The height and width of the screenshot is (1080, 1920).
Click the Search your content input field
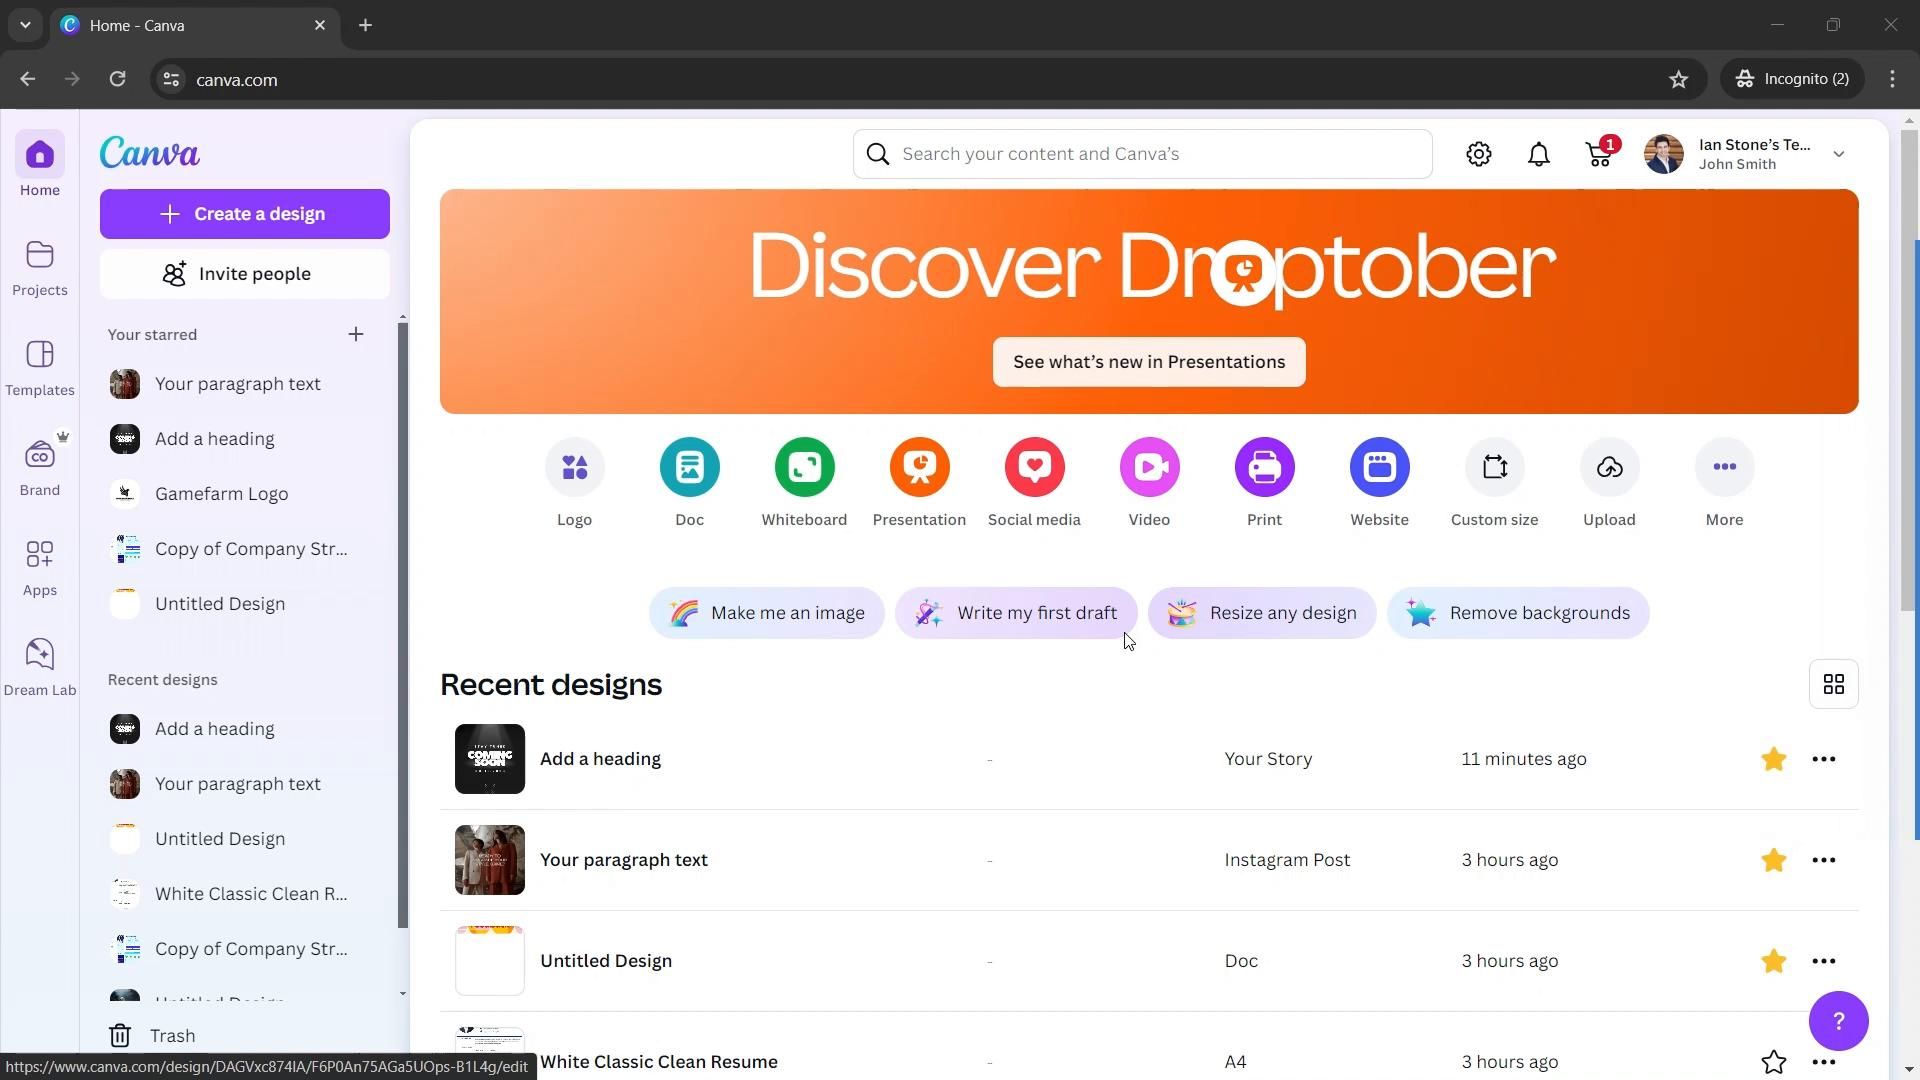(1160, 154)
